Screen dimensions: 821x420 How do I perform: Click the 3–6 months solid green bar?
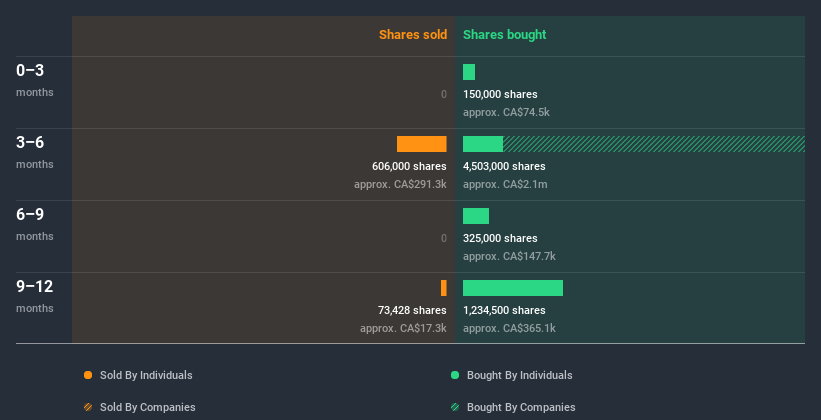tap(483, 144)
